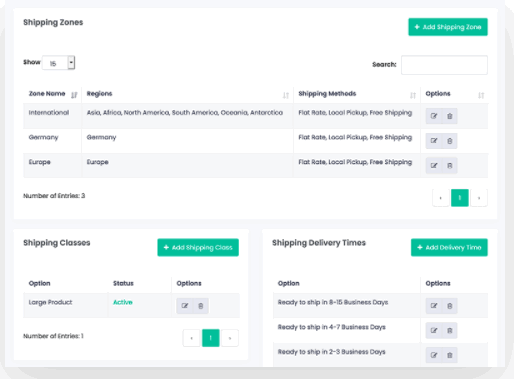Viewport: 514px width, 379px height.
Task: Delete the 4-7 Business Days delivery time
Action: tap(450, 330)
